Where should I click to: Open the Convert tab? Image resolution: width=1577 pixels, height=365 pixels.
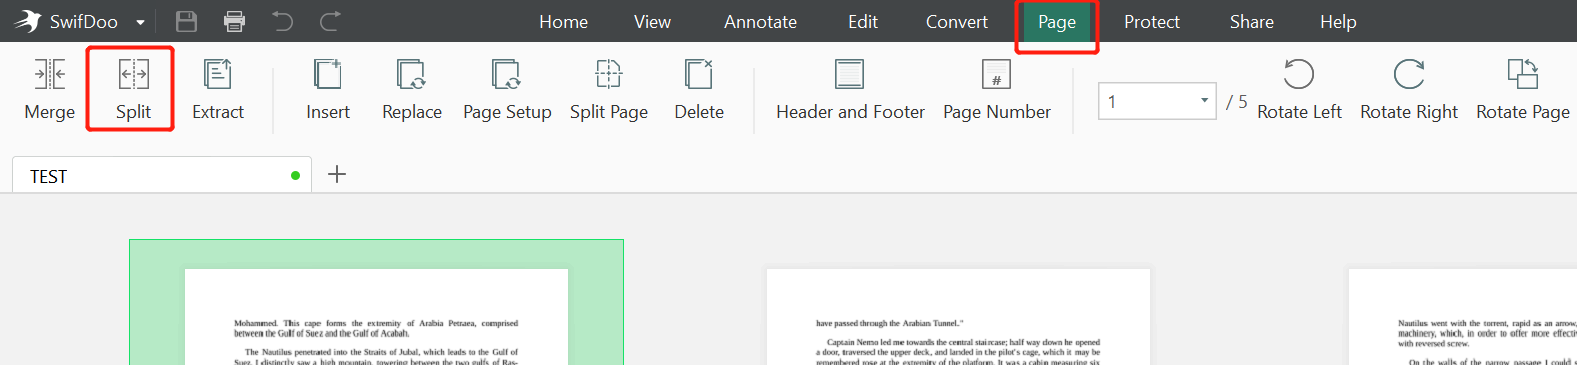(x=957, y=22)
